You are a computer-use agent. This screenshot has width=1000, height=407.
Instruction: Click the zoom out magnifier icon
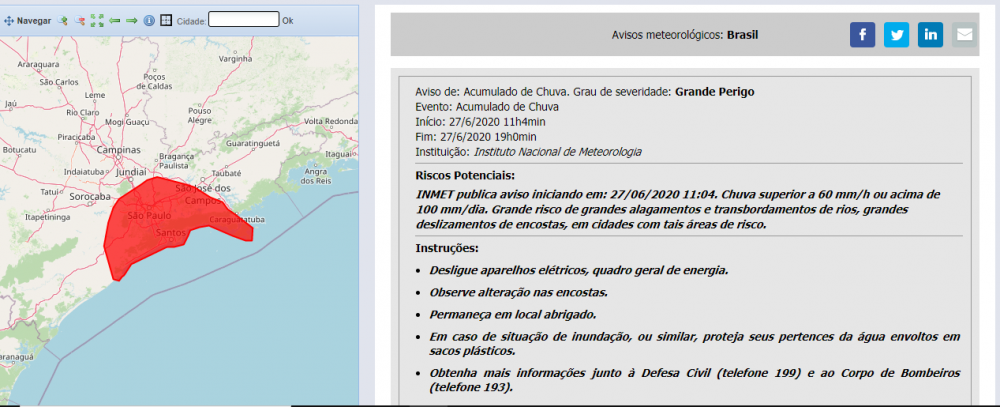tap(80, 20)
